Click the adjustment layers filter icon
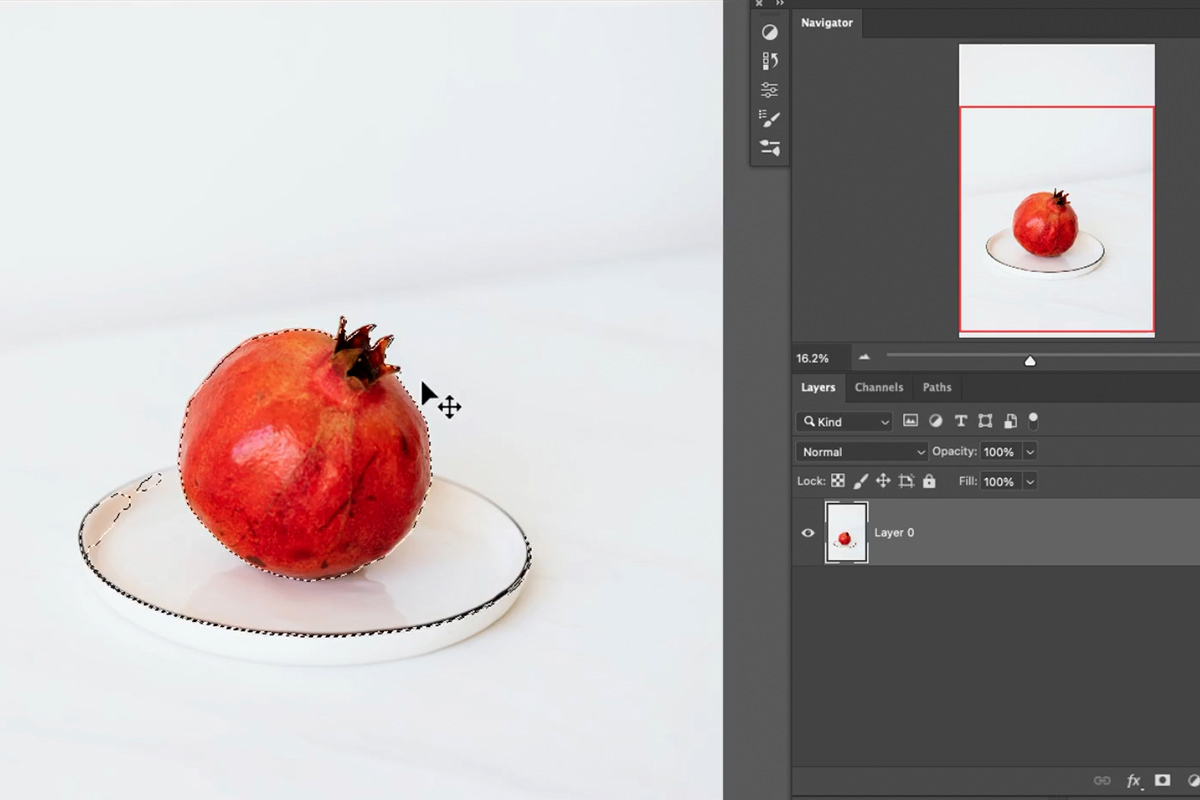Screen dimensions: 1200x800 (x=935, y=421)
